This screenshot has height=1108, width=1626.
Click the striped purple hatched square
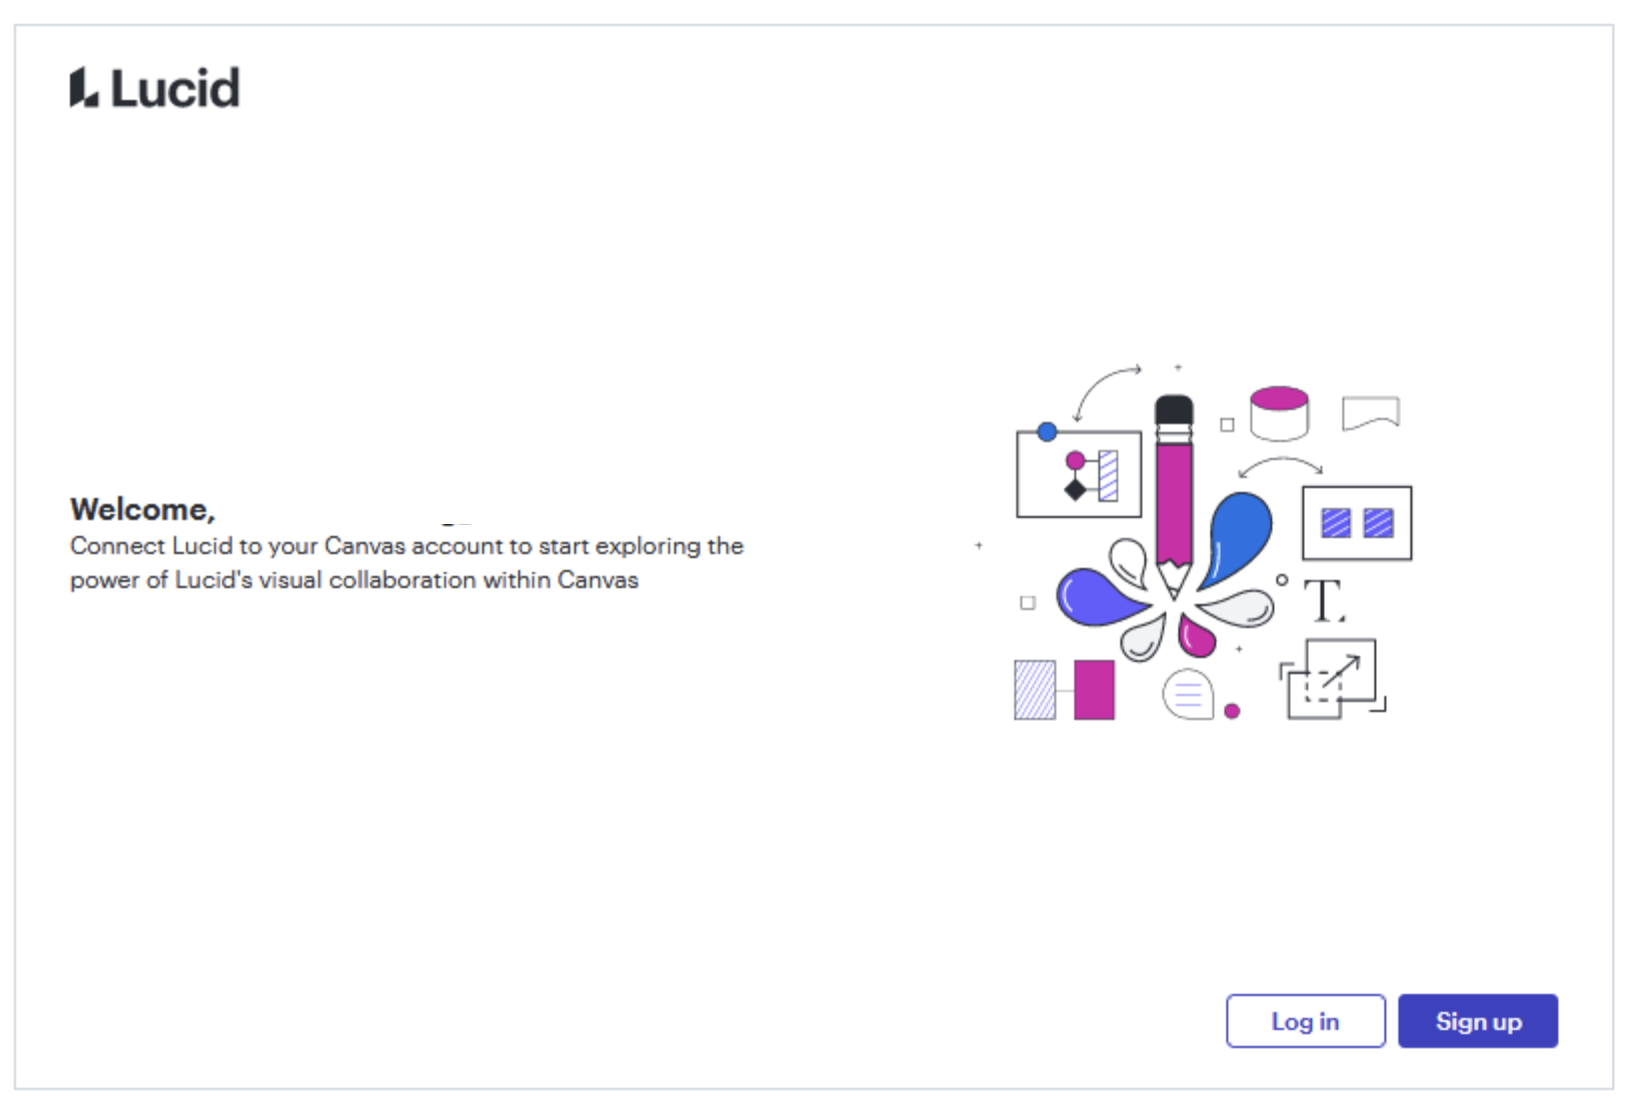pyautogui.click(x=1035, y=689)
